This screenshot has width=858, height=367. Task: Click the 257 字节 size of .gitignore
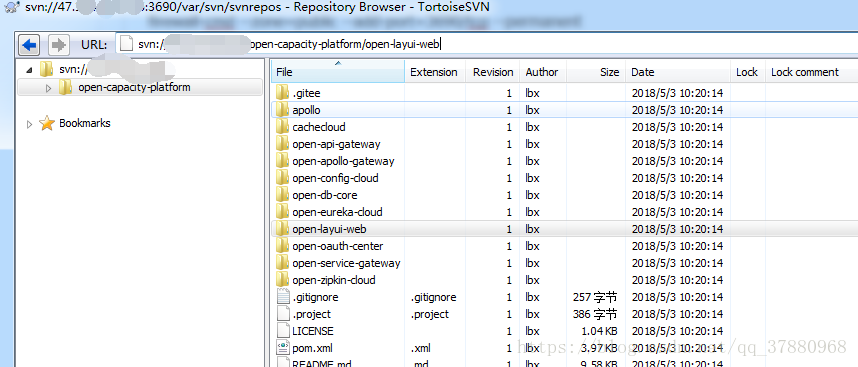click(x=595, y=298)
